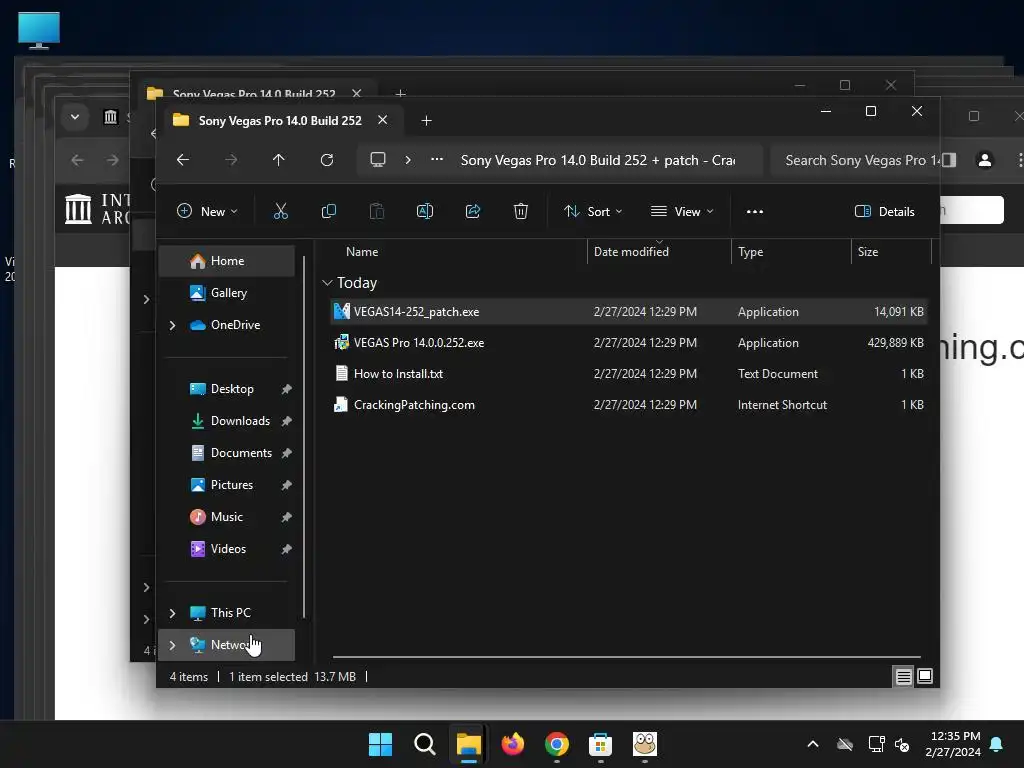Screen dimensions: 1024x768
Task: Click the Delete trash can icon
Action: (520, 211)
